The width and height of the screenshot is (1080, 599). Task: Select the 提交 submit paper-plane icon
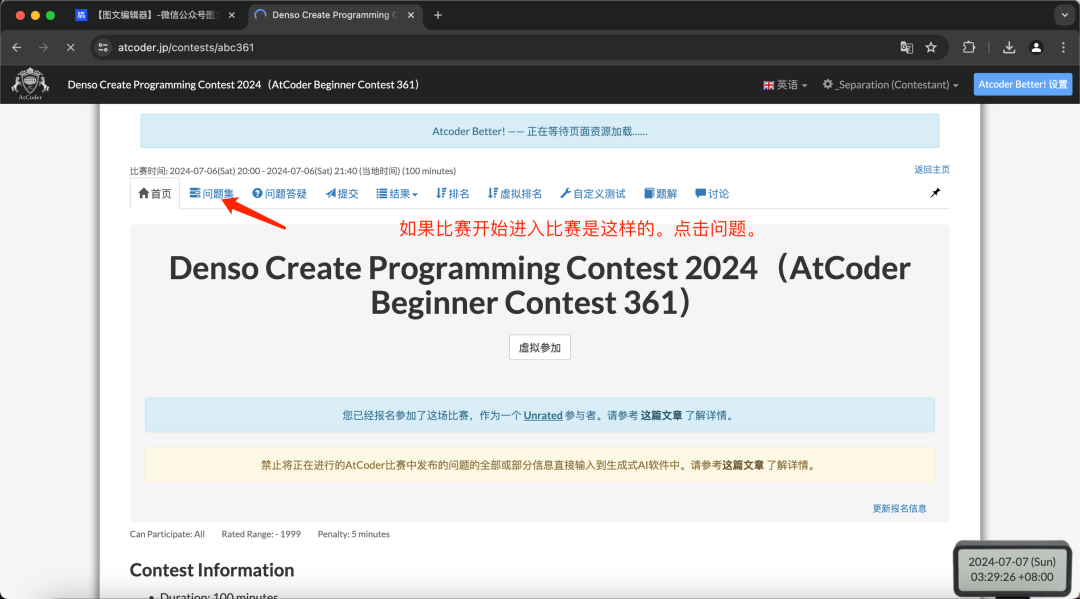pos(342,192)
